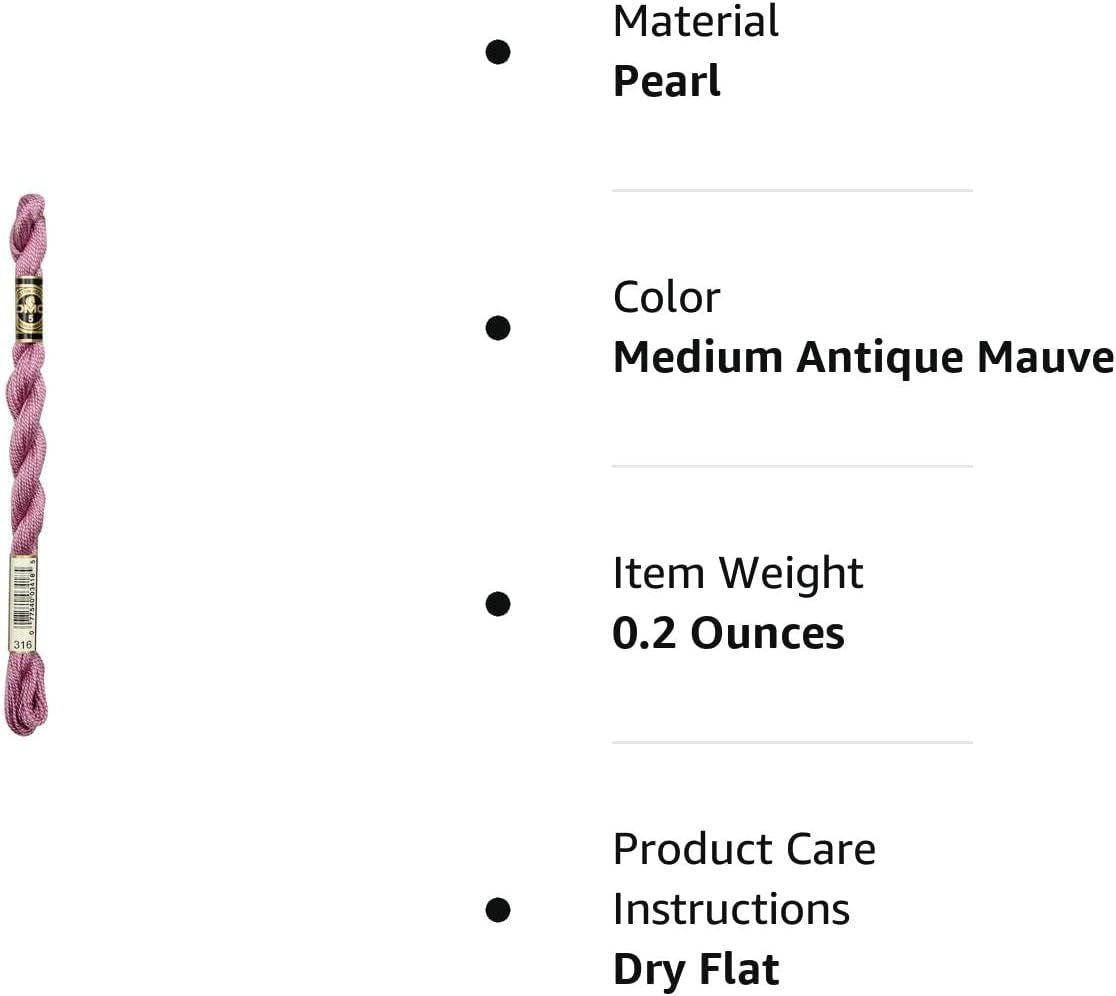Select the Product Care Instructions label

(743, 879)
